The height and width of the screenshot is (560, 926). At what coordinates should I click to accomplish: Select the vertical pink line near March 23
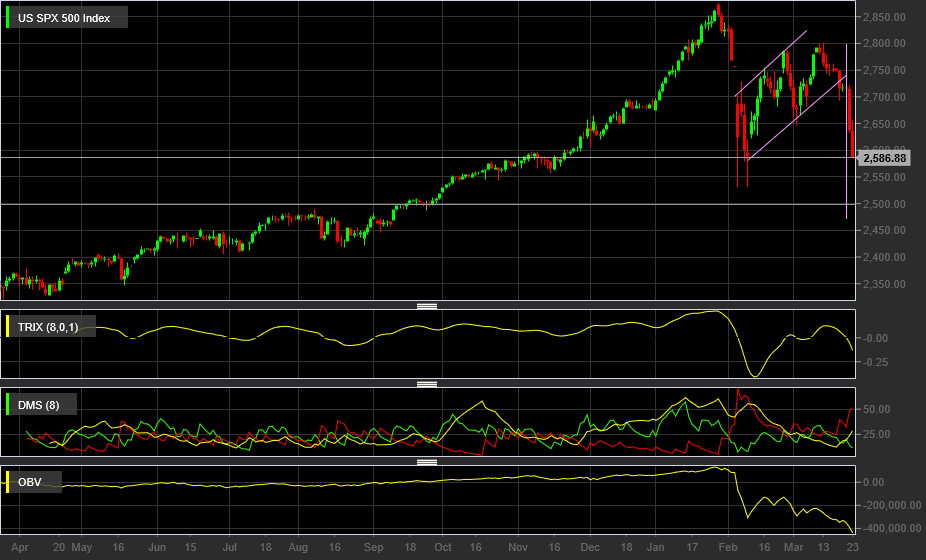tap(846, 131)
